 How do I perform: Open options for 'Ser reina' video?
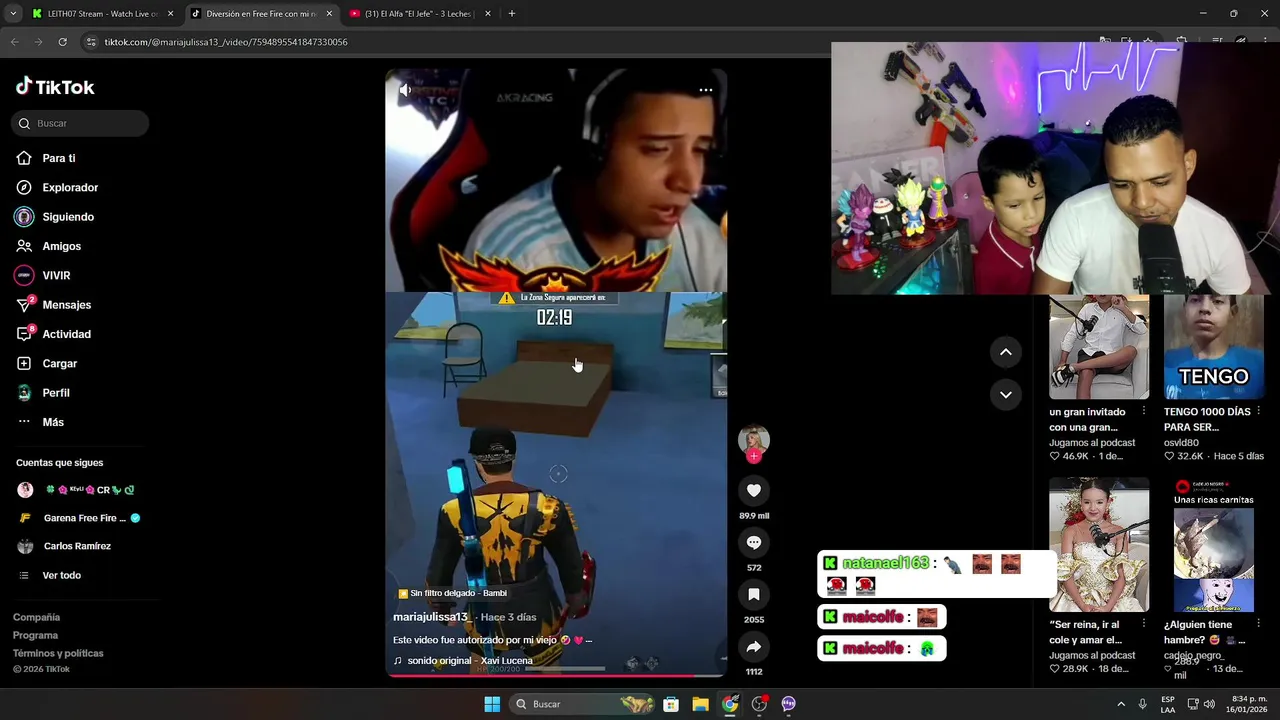pyautogui.click(x=1144, y=624)
